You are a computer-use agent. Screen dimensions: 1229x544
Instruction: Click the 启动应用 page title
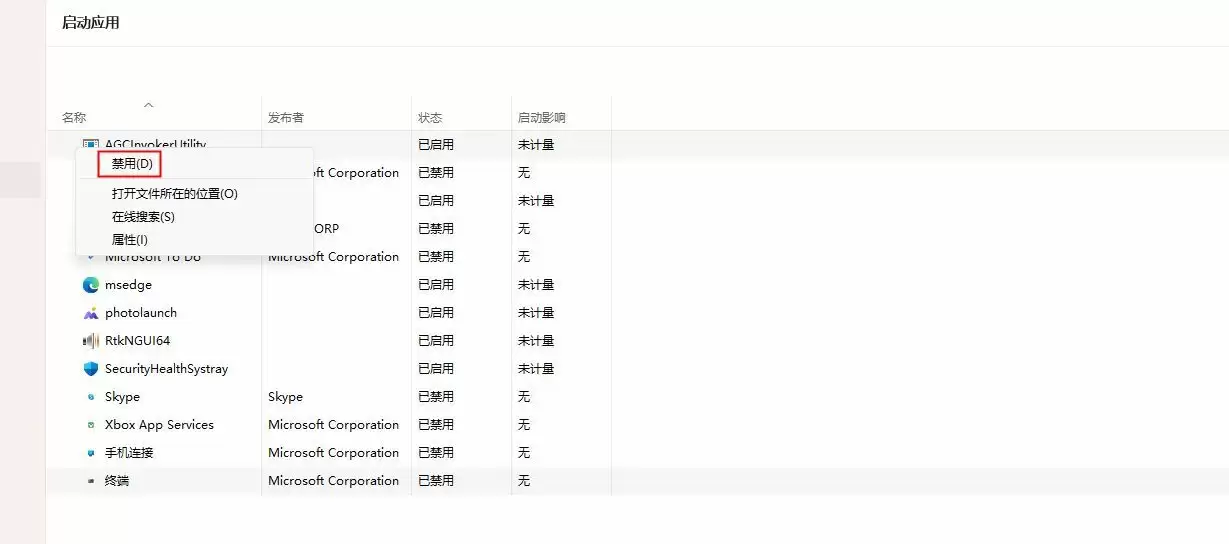[x=91, y=22]
